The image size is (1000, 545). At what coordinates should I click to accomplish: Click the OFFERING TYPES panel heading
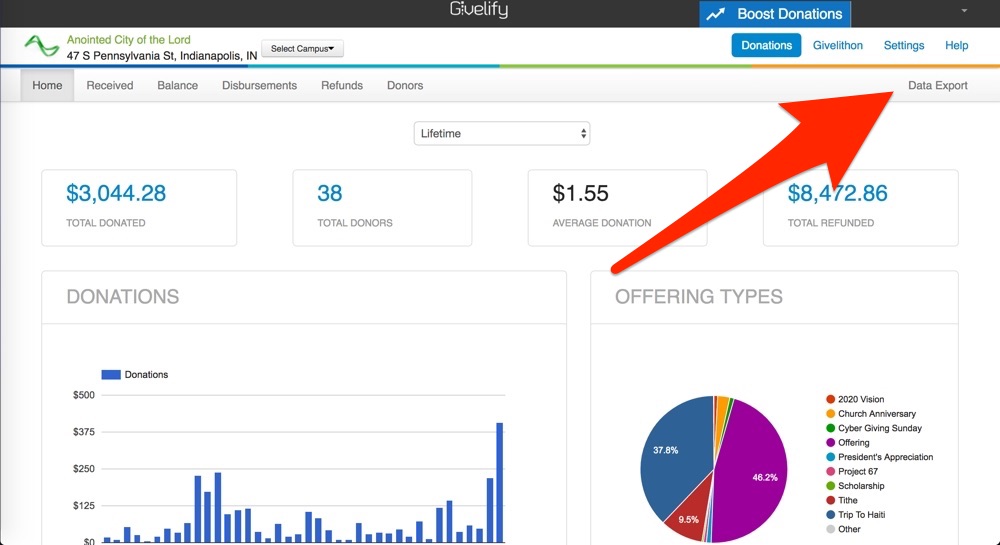(698, 296)
